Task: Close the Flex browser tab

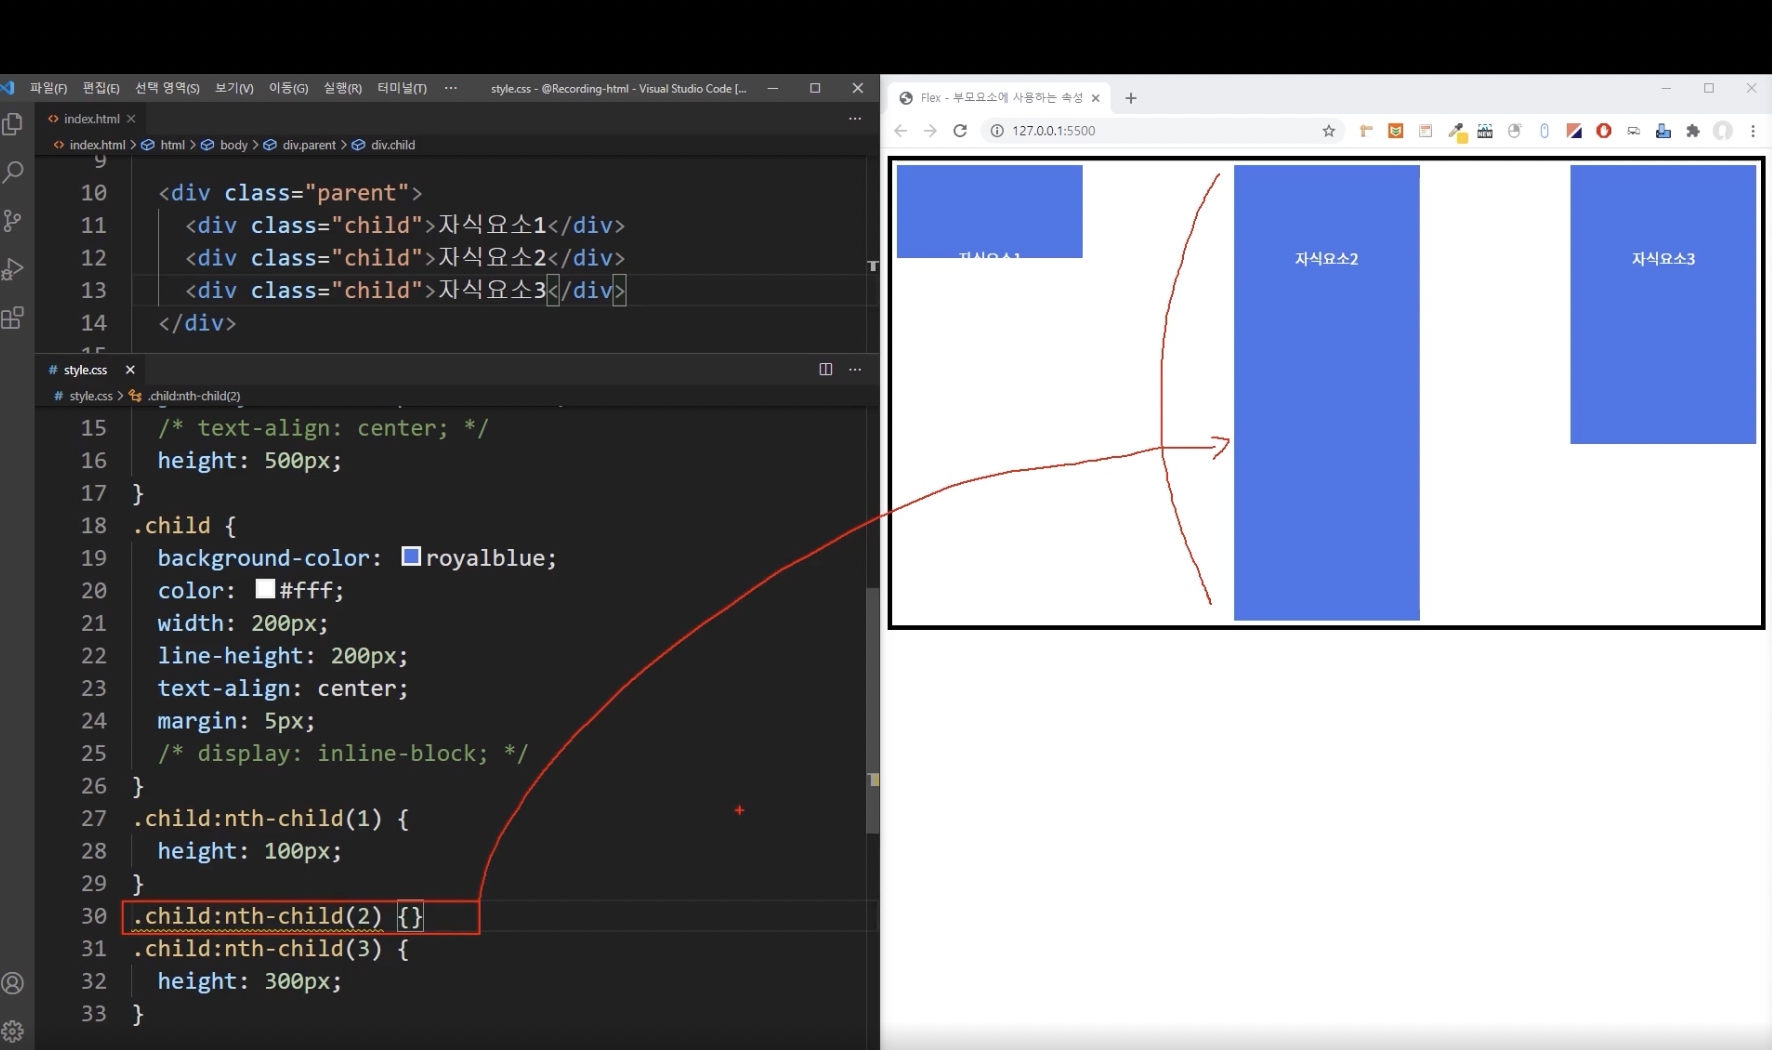Action: pos(1096,98)
